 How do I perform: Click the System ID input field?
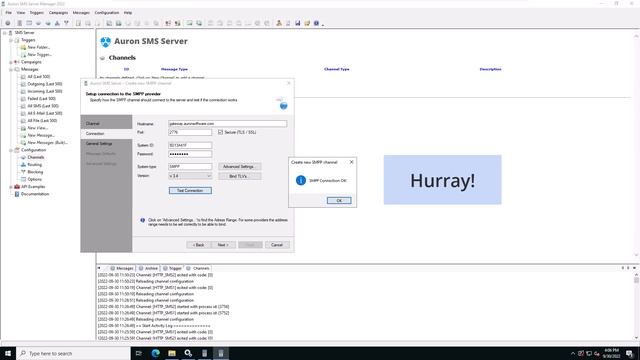[x=190, y=145]
